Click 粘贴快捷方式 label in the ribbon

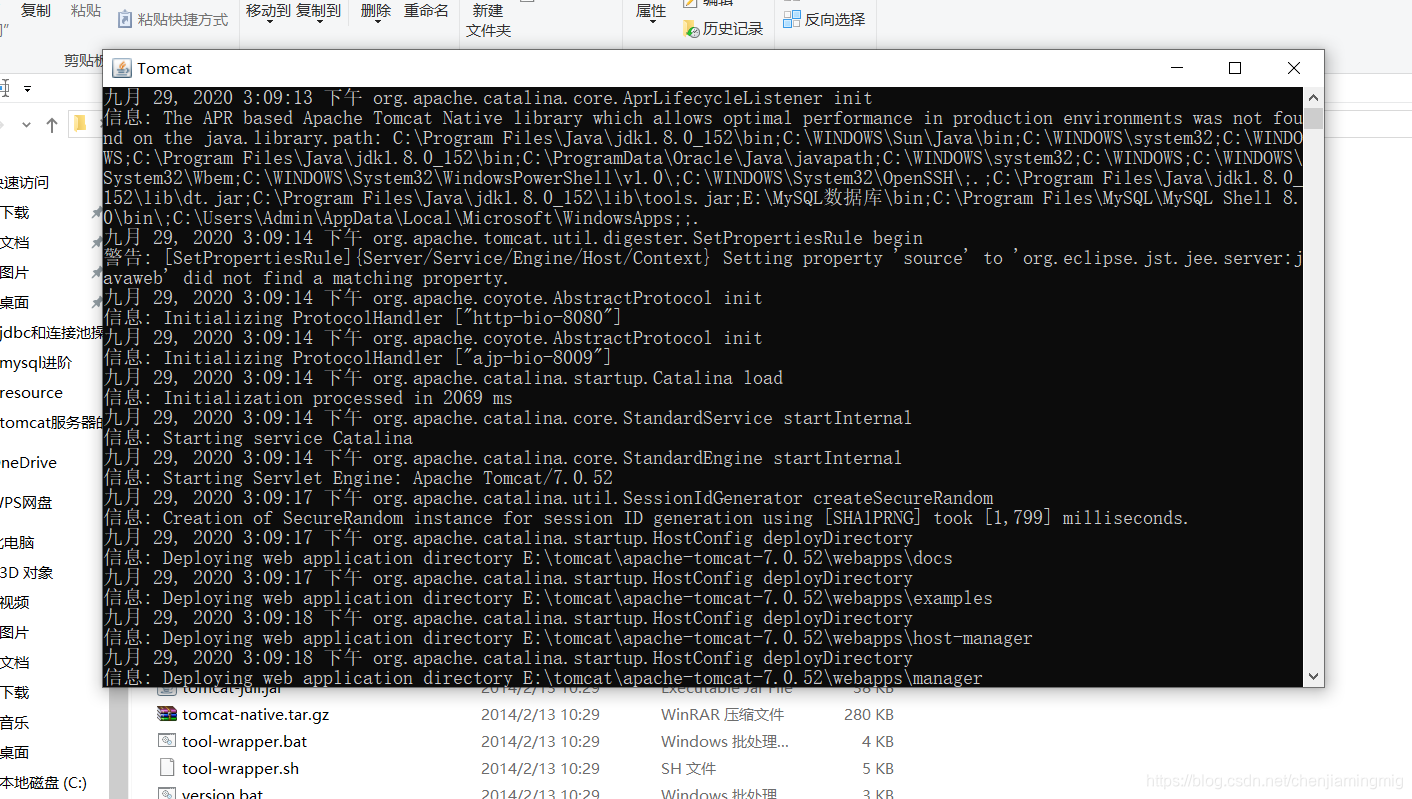point(183,19)
